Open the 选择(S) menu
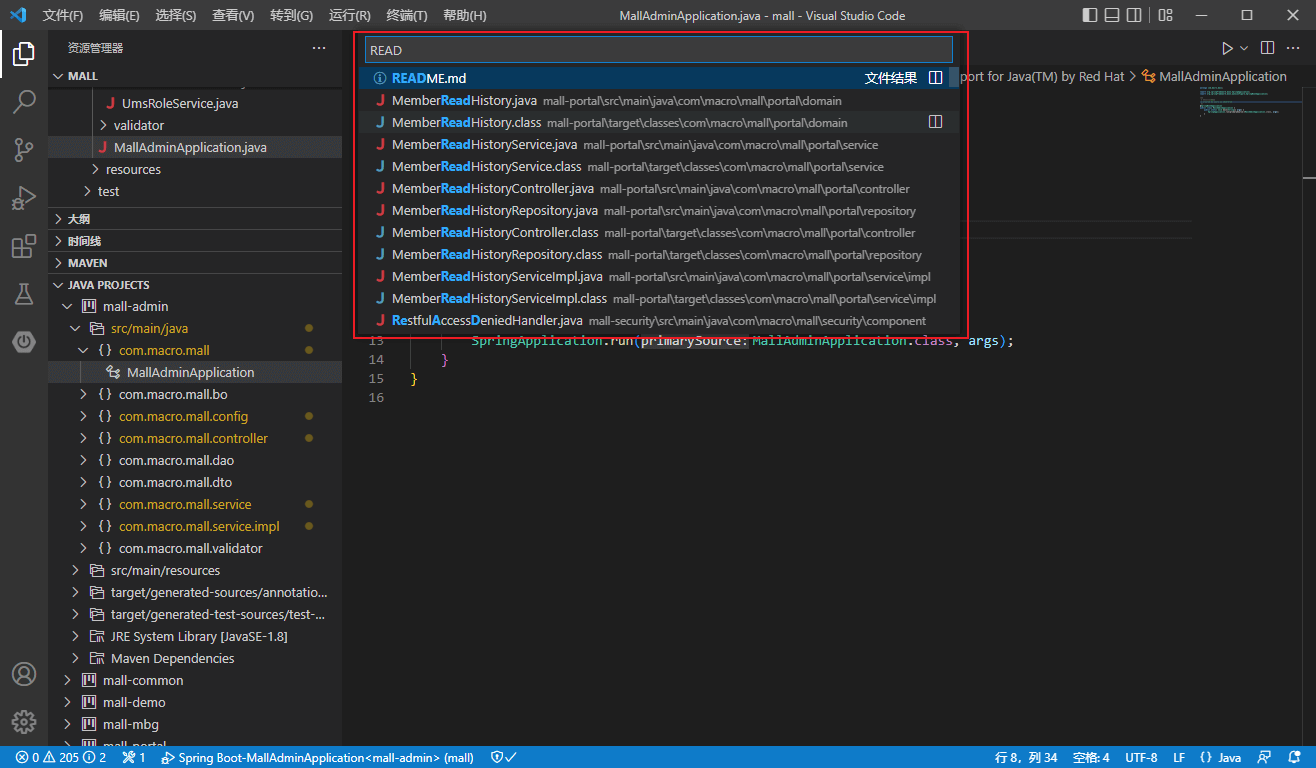 176,15
